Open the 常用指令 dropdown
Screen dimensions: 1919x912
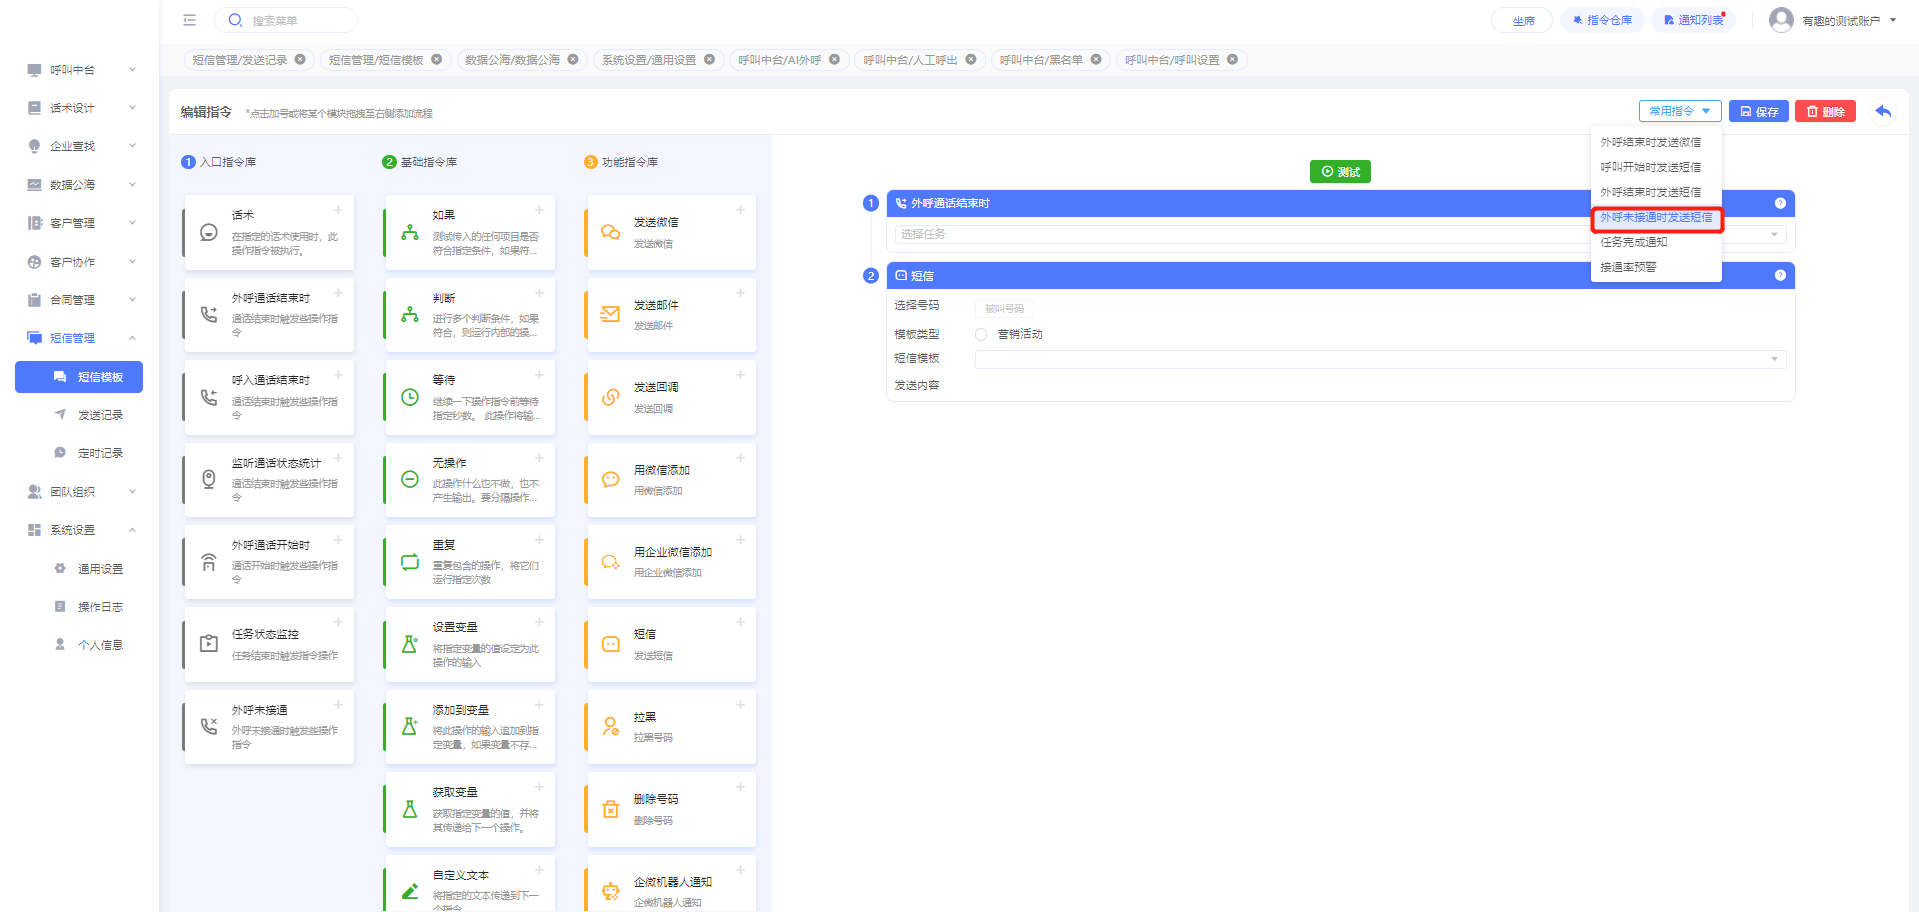[1679, 111]
